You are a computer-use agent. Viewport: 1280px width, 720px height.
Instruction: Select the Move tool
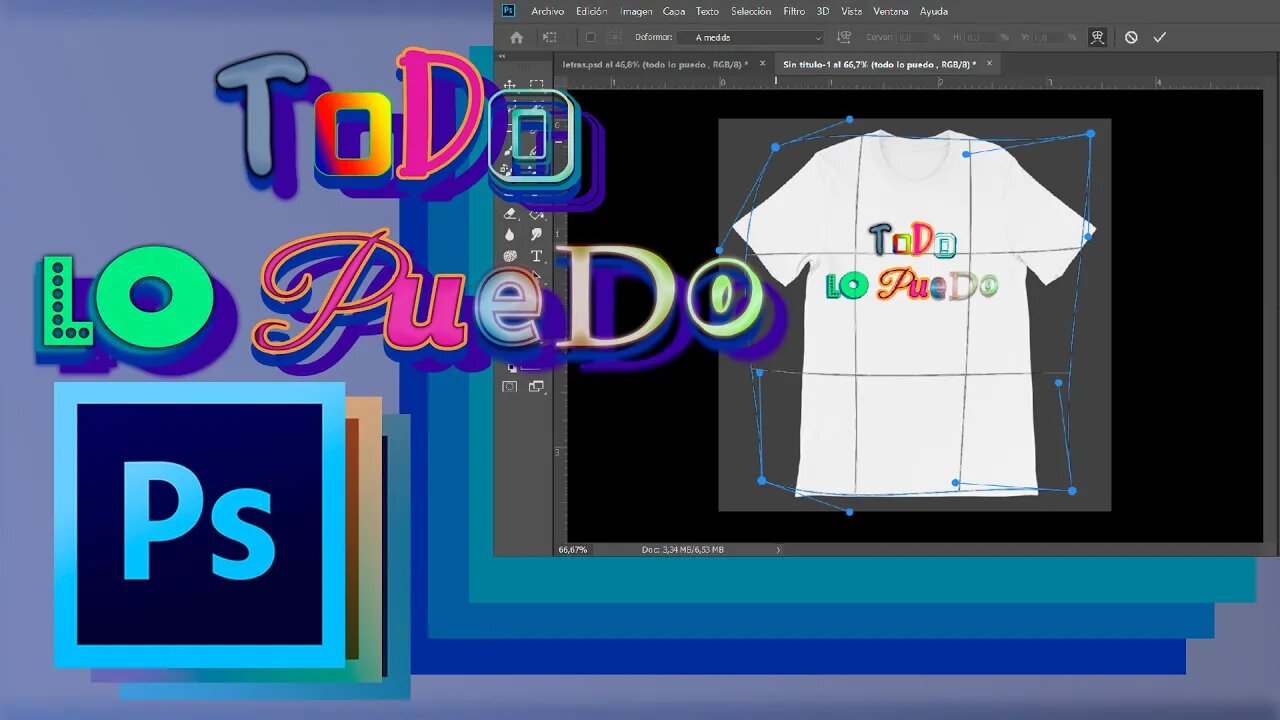pos(509,85)
